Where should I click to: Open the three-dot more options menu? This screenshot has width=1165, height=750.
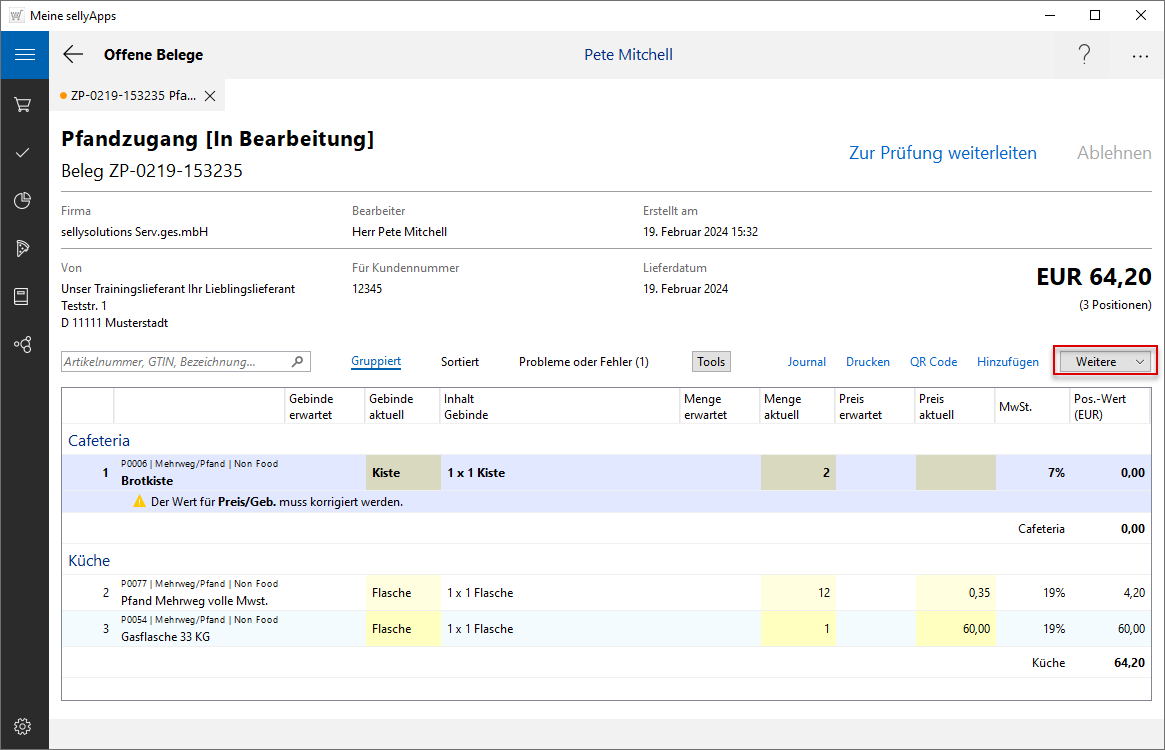click(1140, 56)
